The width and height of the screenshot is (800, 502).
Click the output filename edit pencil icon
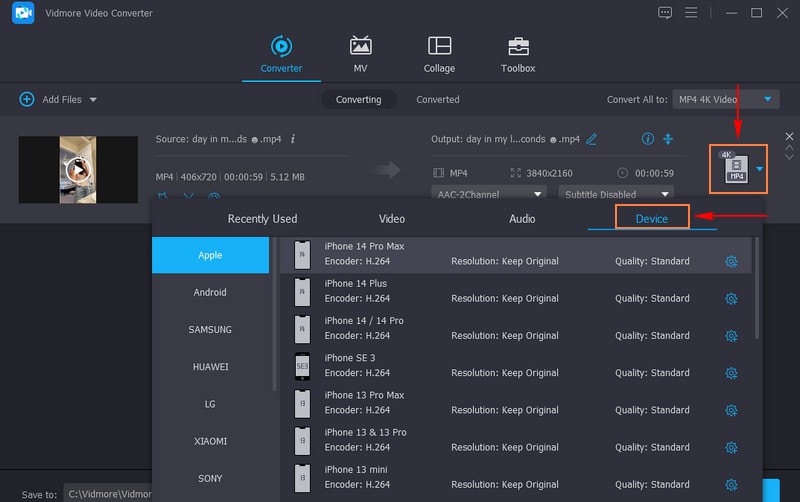tap(591, 139)
